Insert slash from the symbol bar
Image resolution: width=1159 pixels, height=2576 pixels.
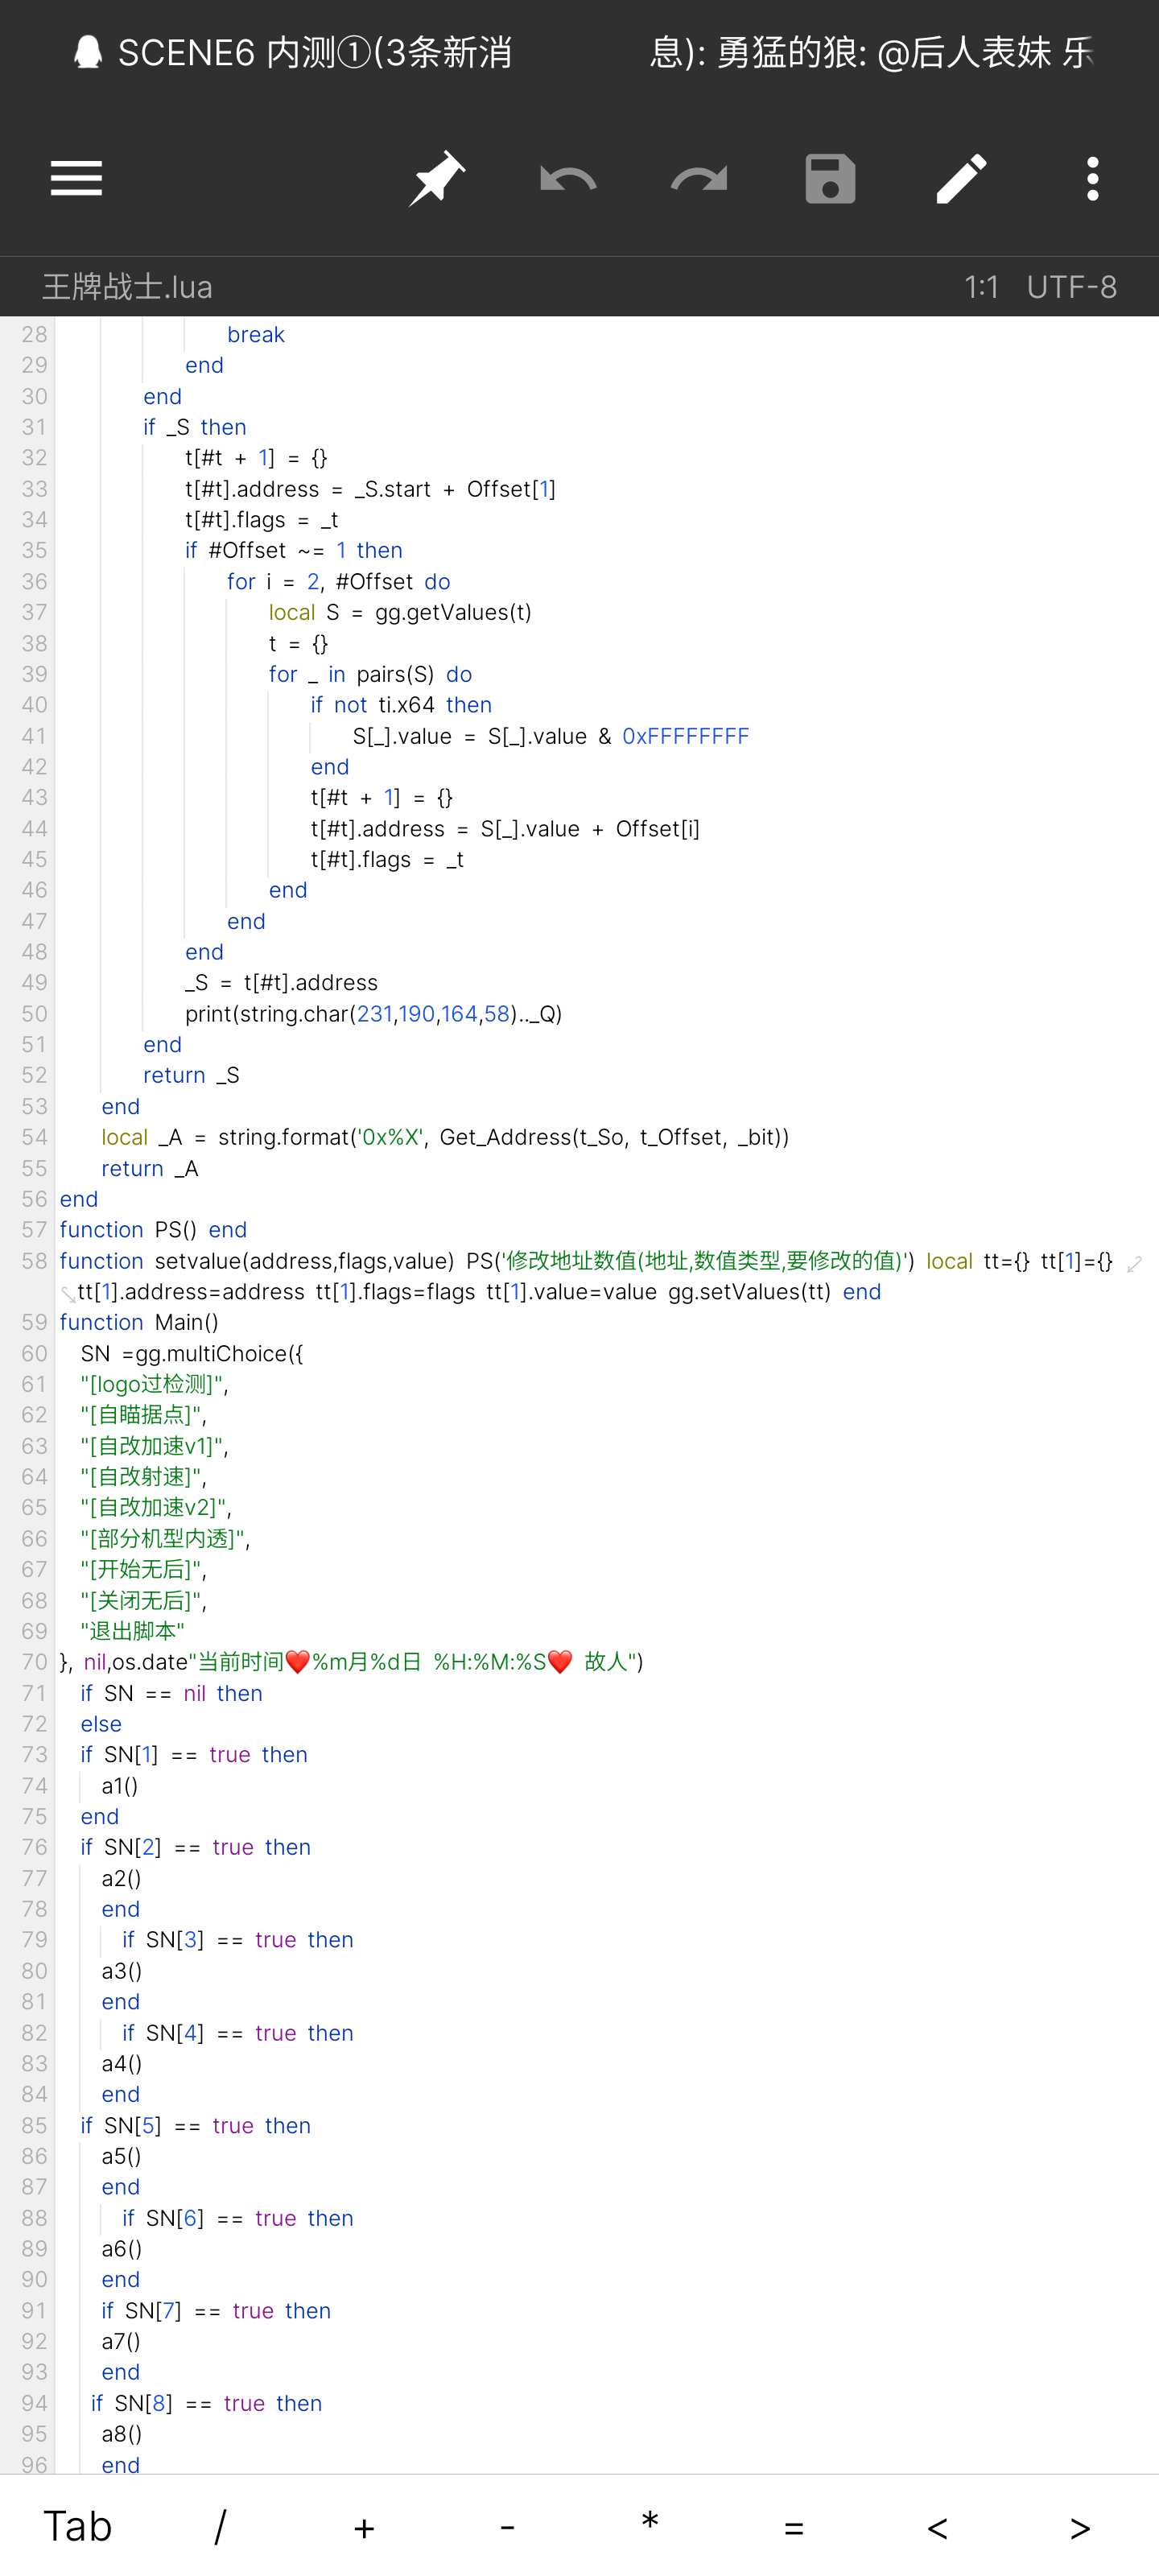pos(220,2526)
